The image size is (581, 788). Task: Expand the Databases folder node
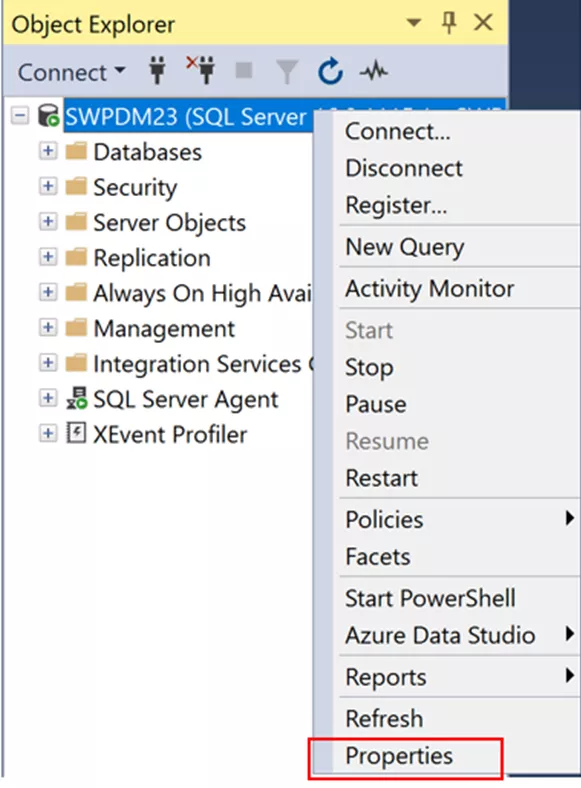(48, 151)
